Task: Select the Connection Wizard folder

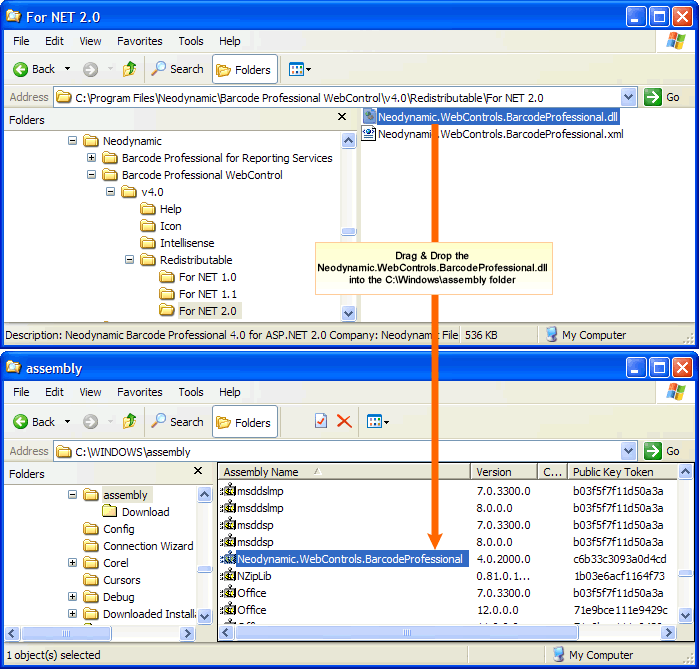Action: (x=138, y=546)
